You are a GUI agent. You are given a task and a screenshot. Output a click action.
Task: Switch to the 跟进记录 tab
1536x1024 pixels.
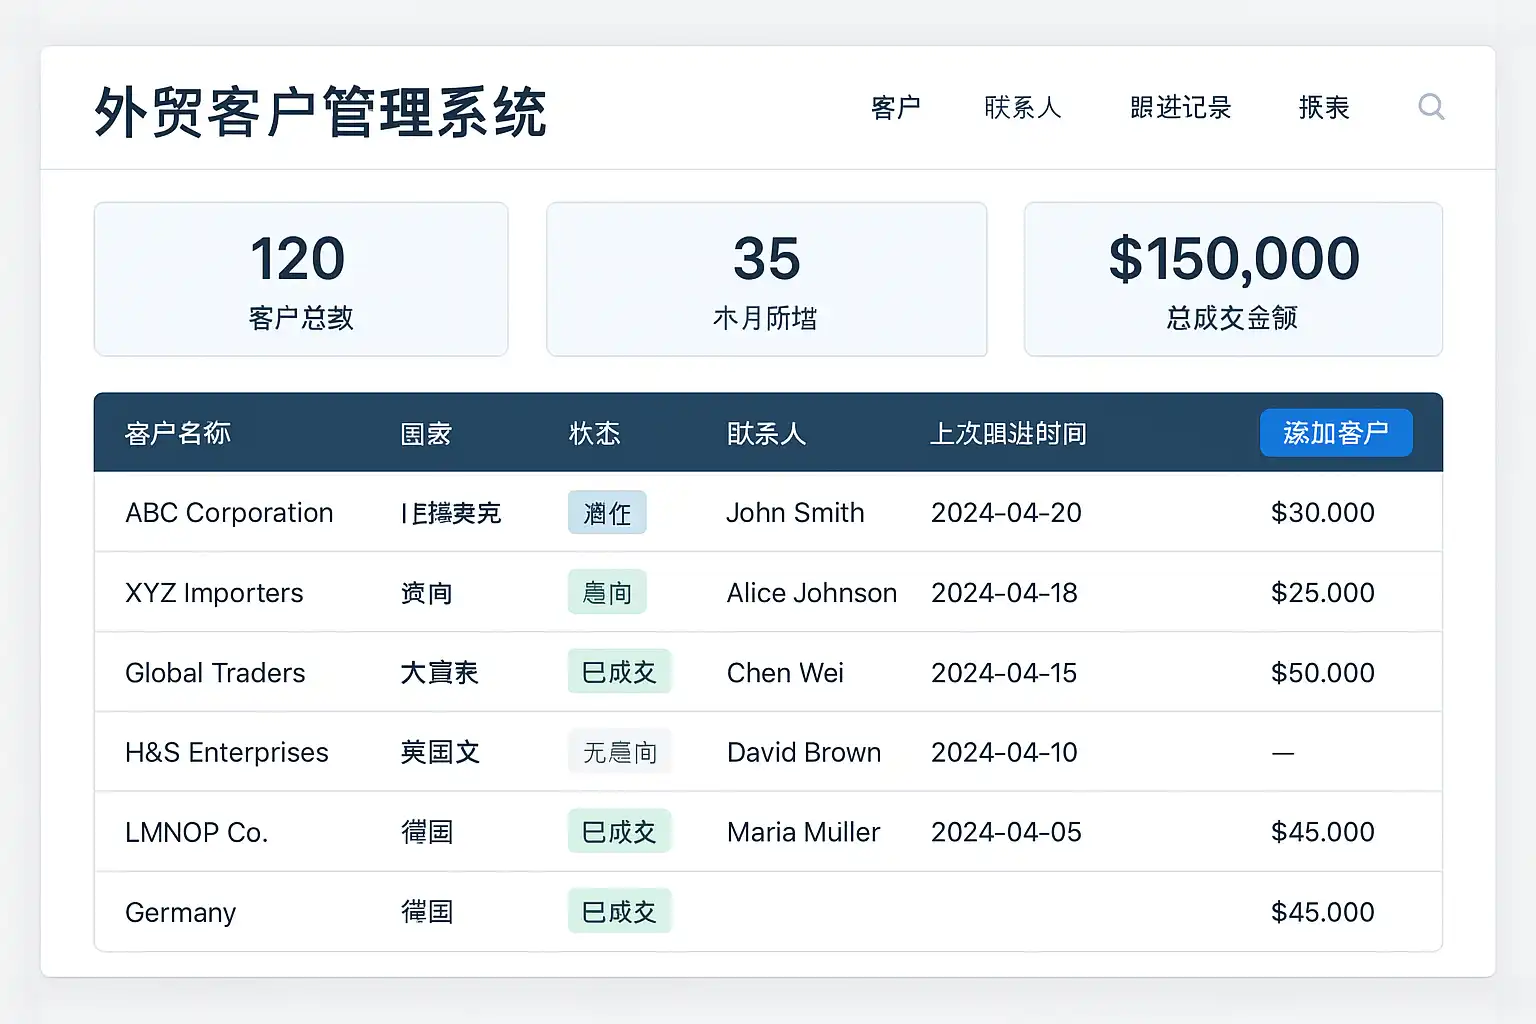(1180, 107)
